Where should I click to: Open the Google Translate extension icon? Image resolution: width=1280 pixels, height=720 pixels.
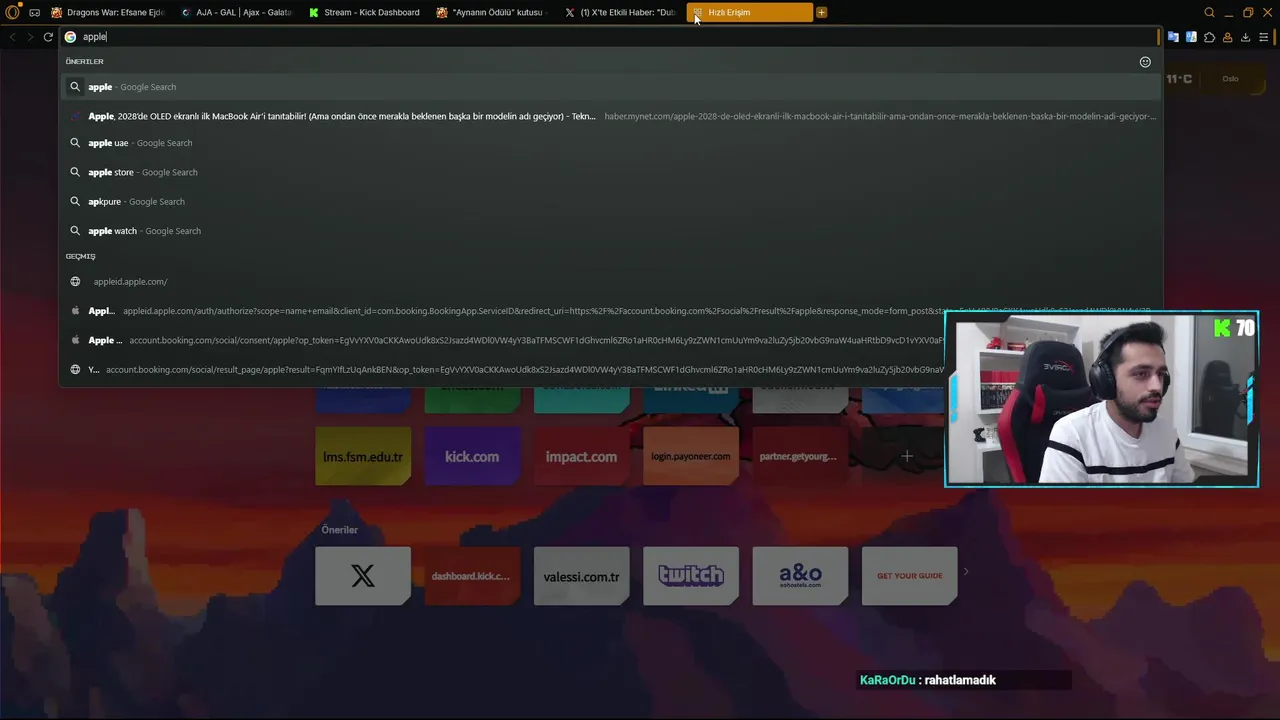tap(1173, 37)
